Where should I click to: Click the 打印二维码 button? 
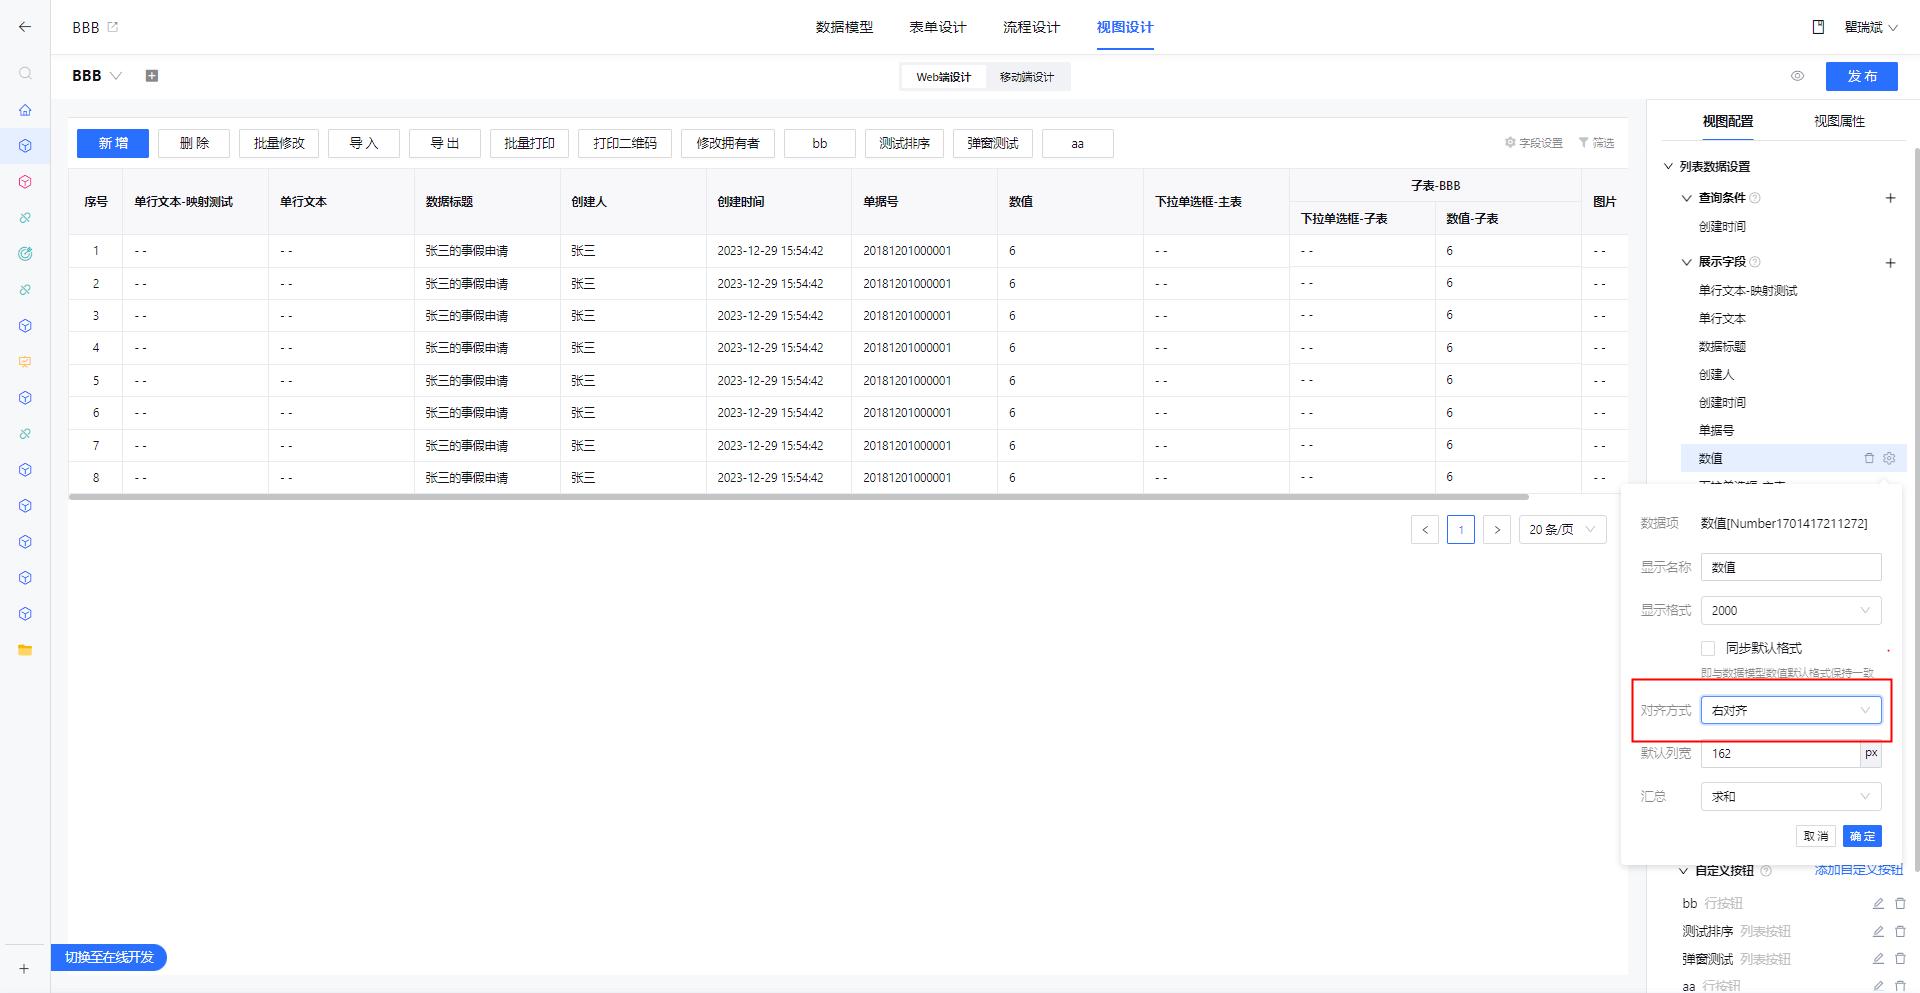[625, 143]
